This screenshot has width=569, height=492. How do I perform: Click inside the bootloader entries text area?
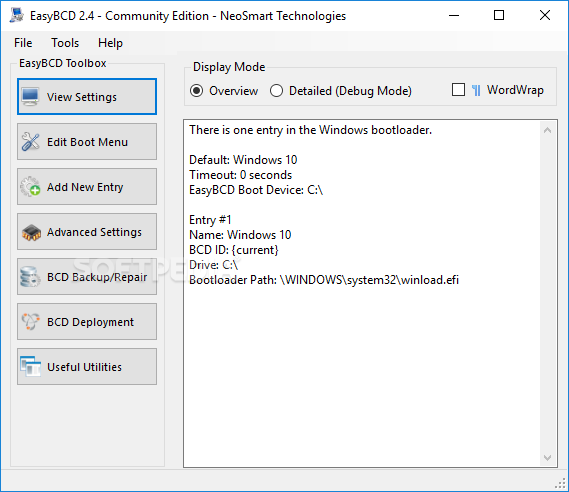[362, 294]
